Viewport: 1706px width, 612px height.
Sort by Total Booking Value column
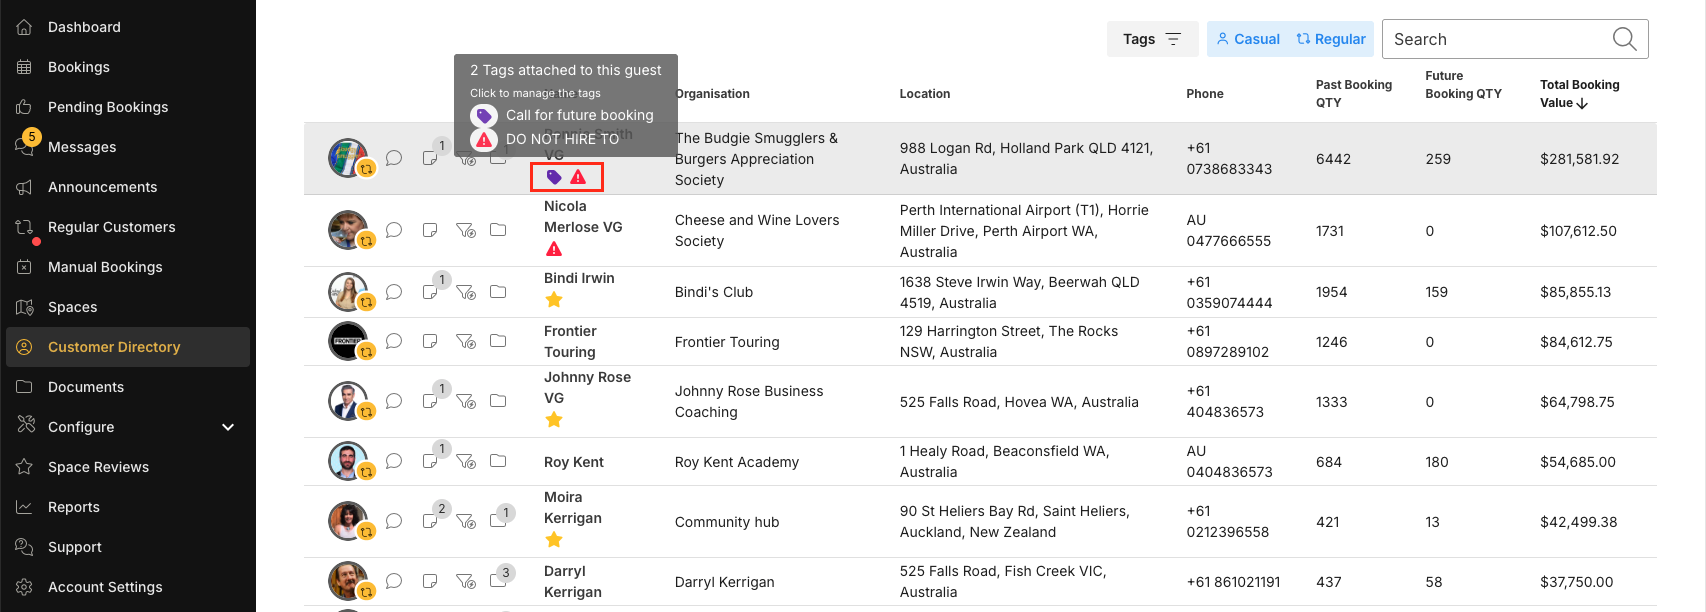click(1579, 94)
